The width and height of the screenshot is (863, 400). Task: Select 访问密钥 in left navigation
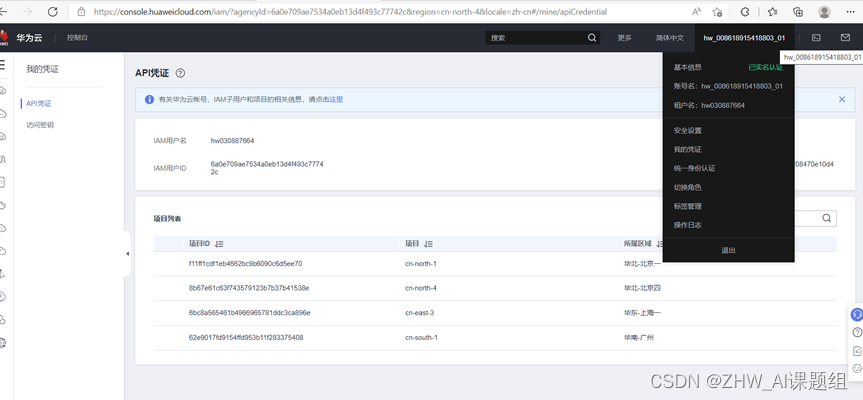point(40,125)
